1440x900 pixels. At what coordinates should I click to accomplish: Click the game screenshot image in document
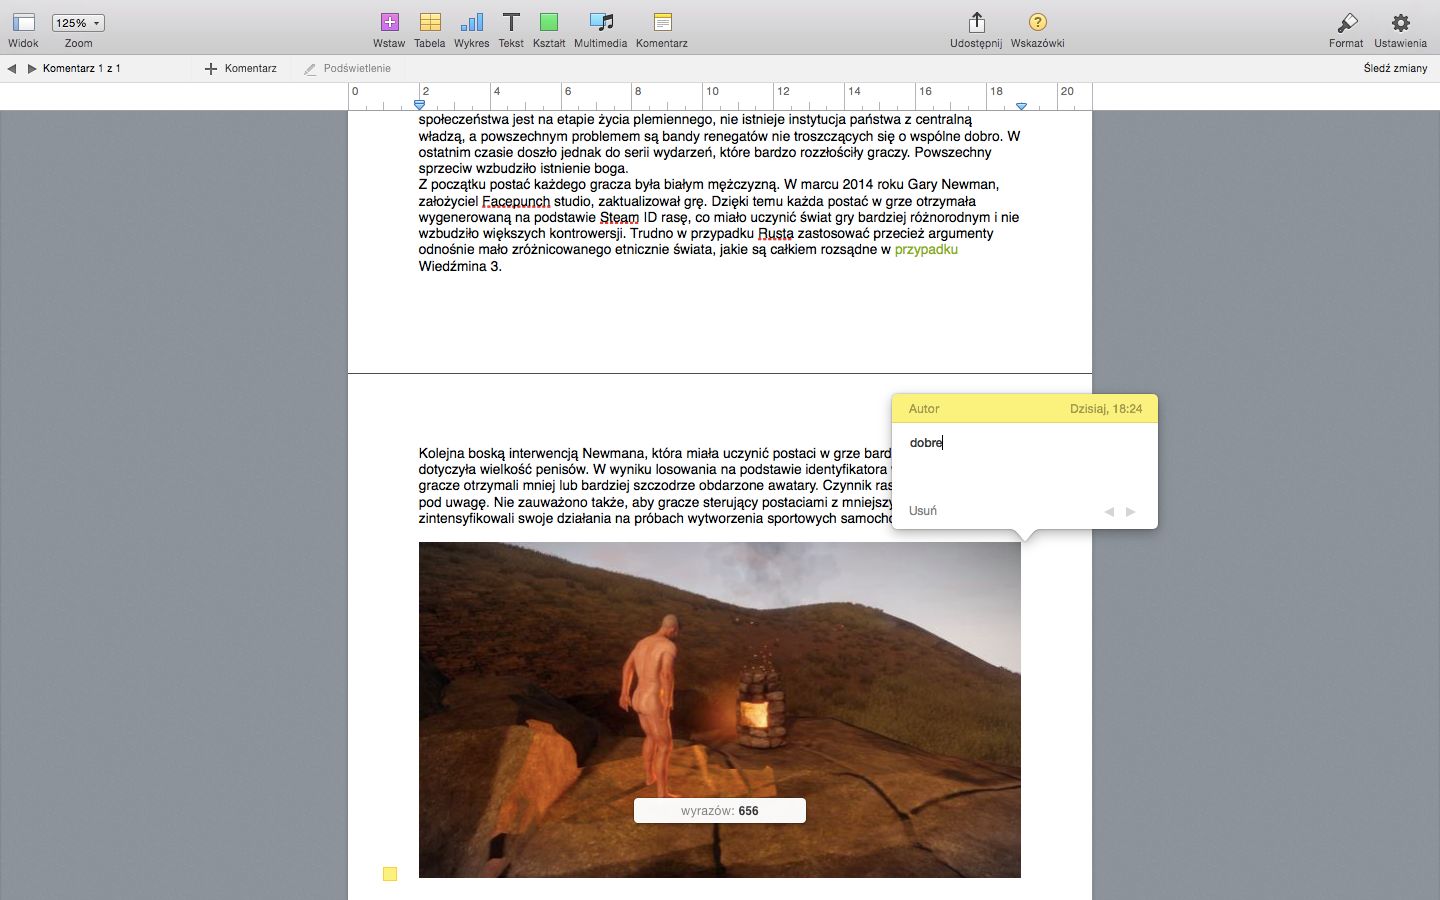[x=720, y=710]
